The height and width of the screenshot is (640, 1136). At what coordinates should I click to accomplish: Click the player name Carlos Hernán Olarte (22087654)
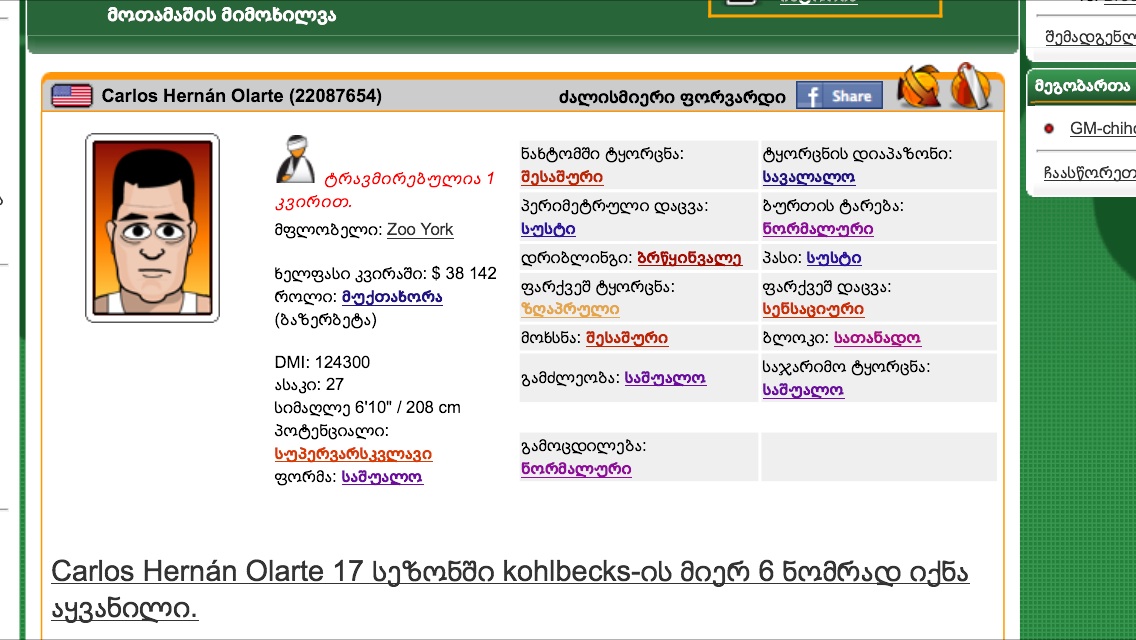(241, 96)
